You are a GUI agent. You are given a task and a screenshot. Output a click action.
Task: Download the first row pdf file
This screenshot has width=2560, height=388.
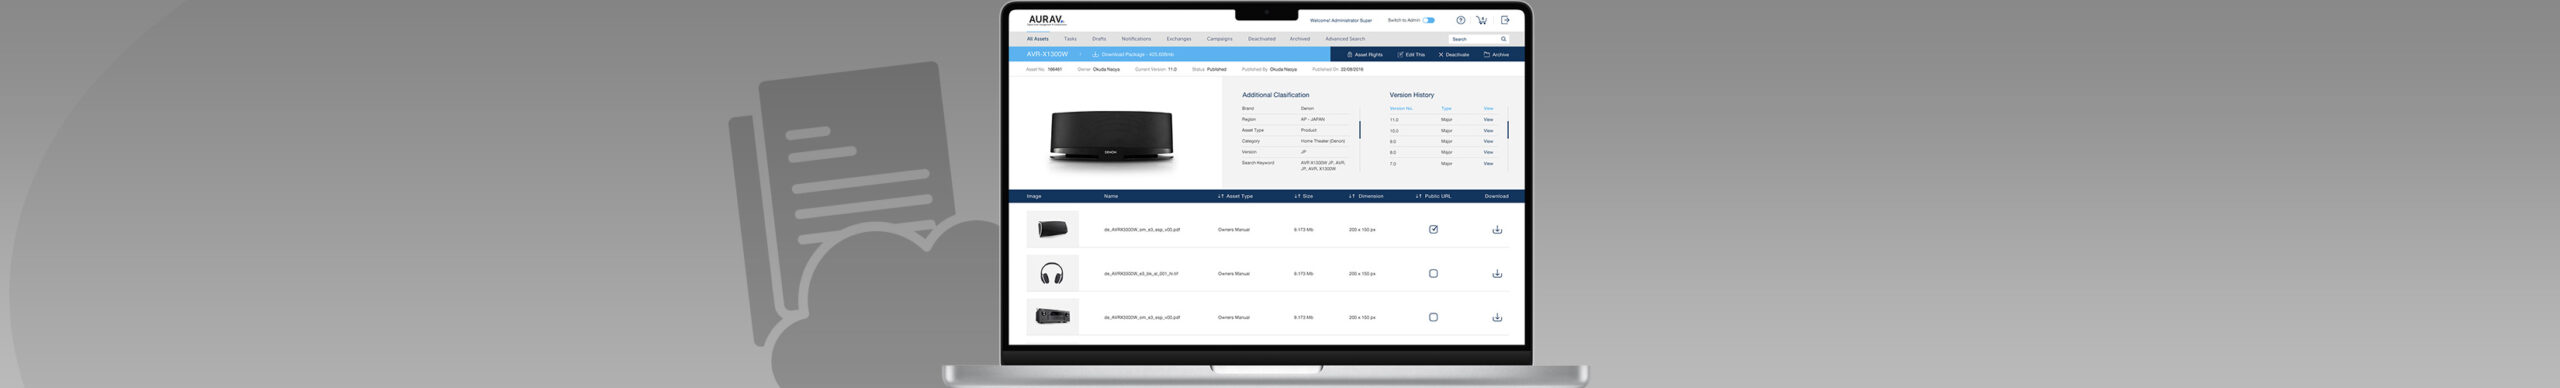tap(1497, 229)
